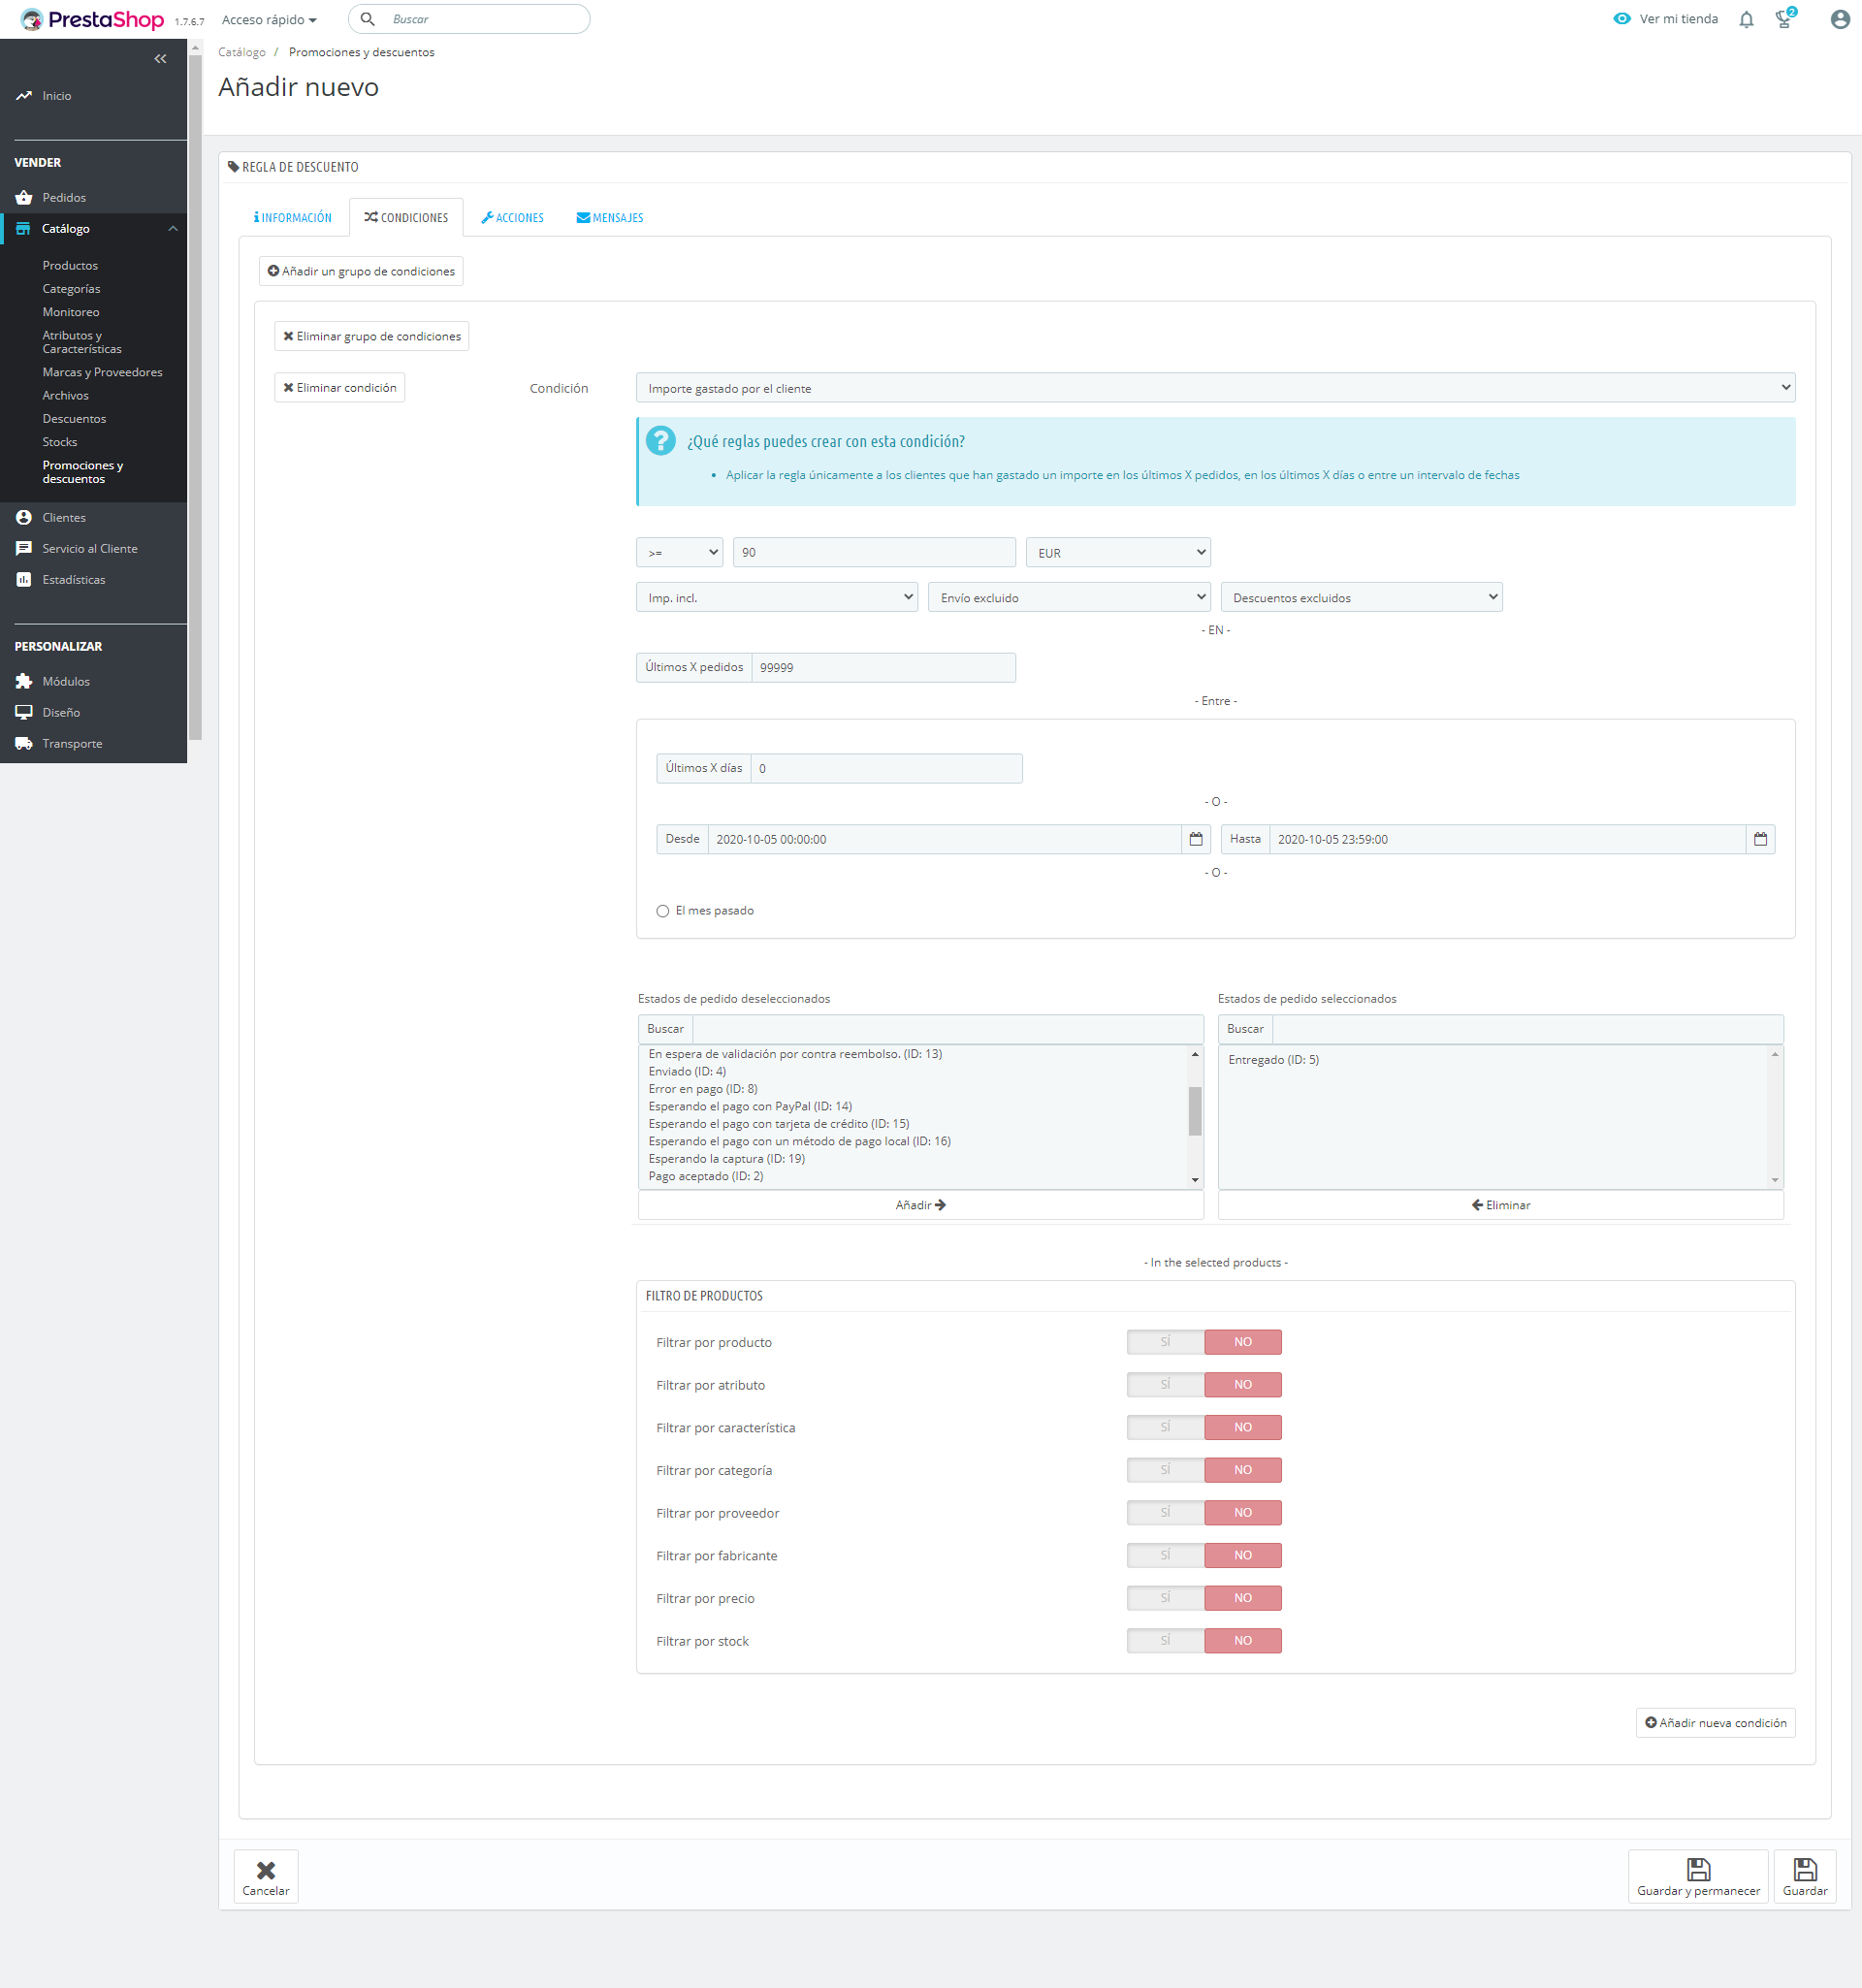Image resolution: width=1862 pixels, height=1988 pixels.
Task: Switch to the Acciones tab
Action: pyautogui.click(x=513, y=218)
